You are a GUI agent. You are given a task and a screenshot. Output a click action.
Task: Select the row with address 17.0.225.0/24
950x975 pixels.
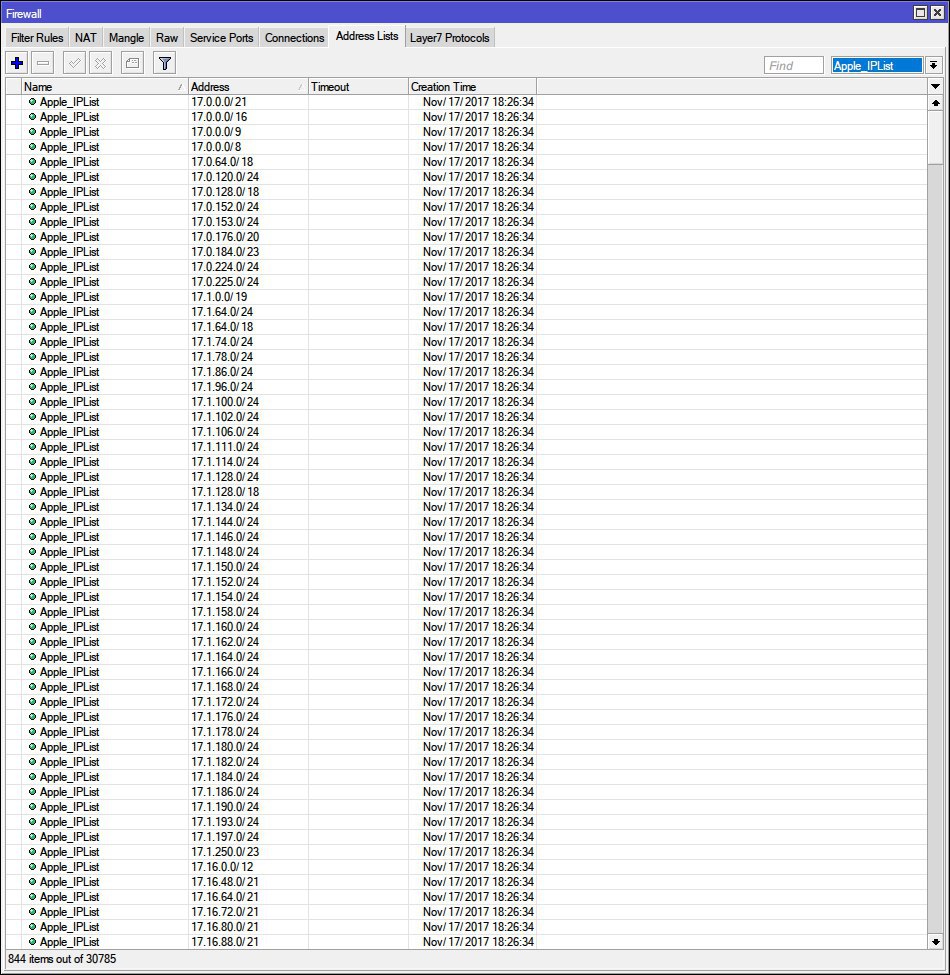coord(466,282)
